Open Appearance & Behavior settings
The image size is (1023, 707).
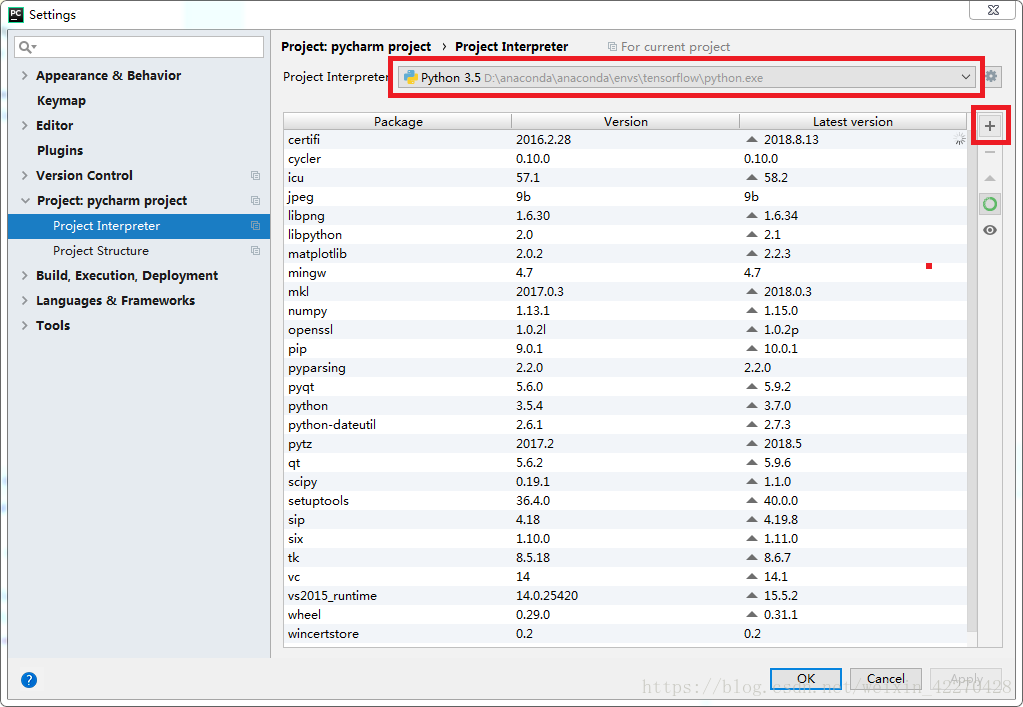(108, 76)
